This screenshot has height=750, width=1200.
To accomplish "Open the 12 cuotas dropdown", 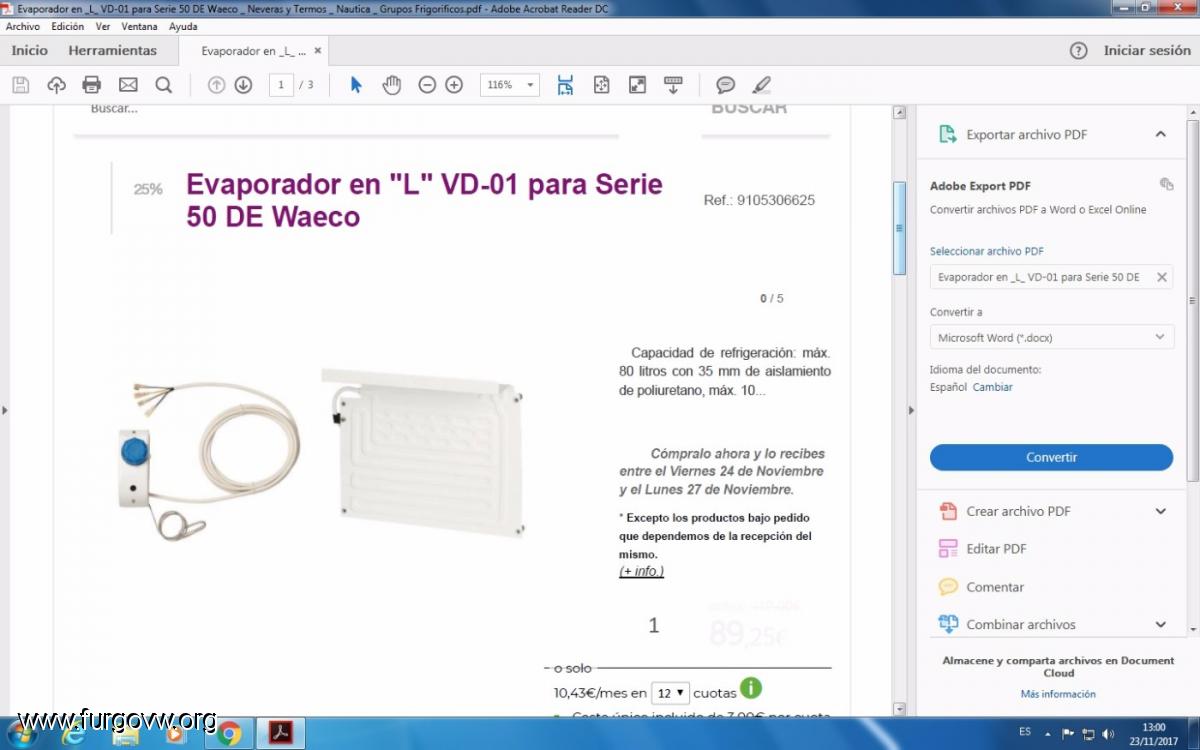I will (x=670, y=692).
